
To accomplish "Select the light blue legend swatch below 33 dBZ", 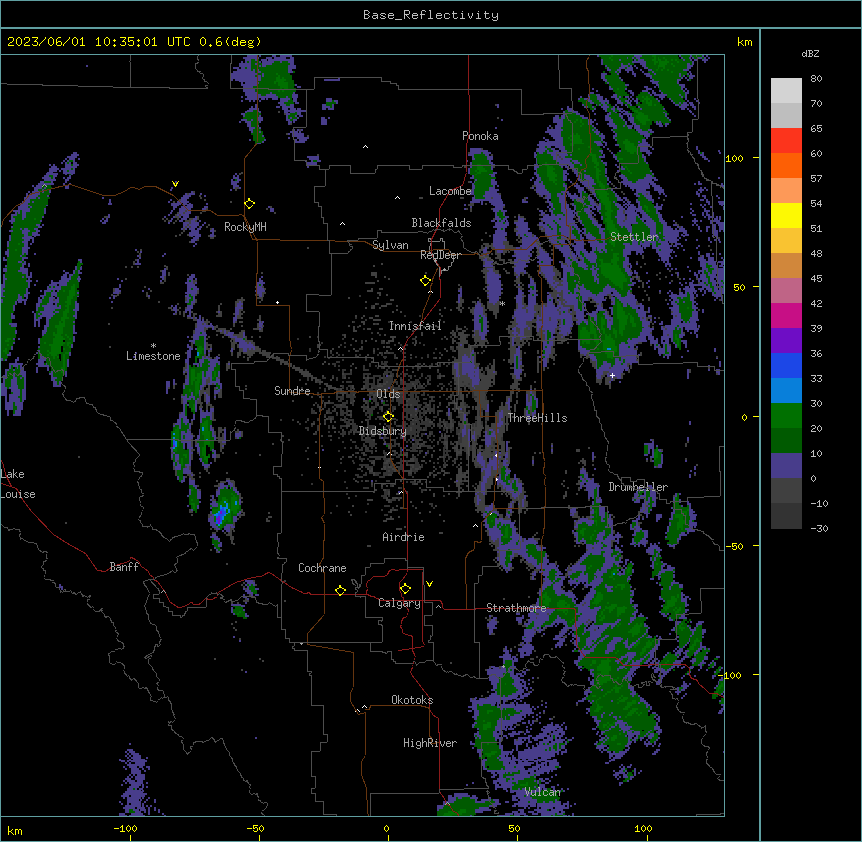I will [x=786, y=391].
